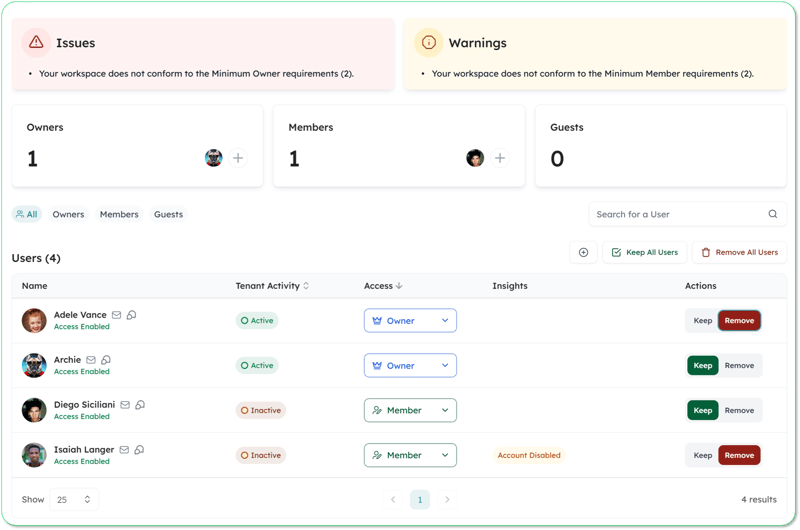Click the Insights column header

[510, 286]
